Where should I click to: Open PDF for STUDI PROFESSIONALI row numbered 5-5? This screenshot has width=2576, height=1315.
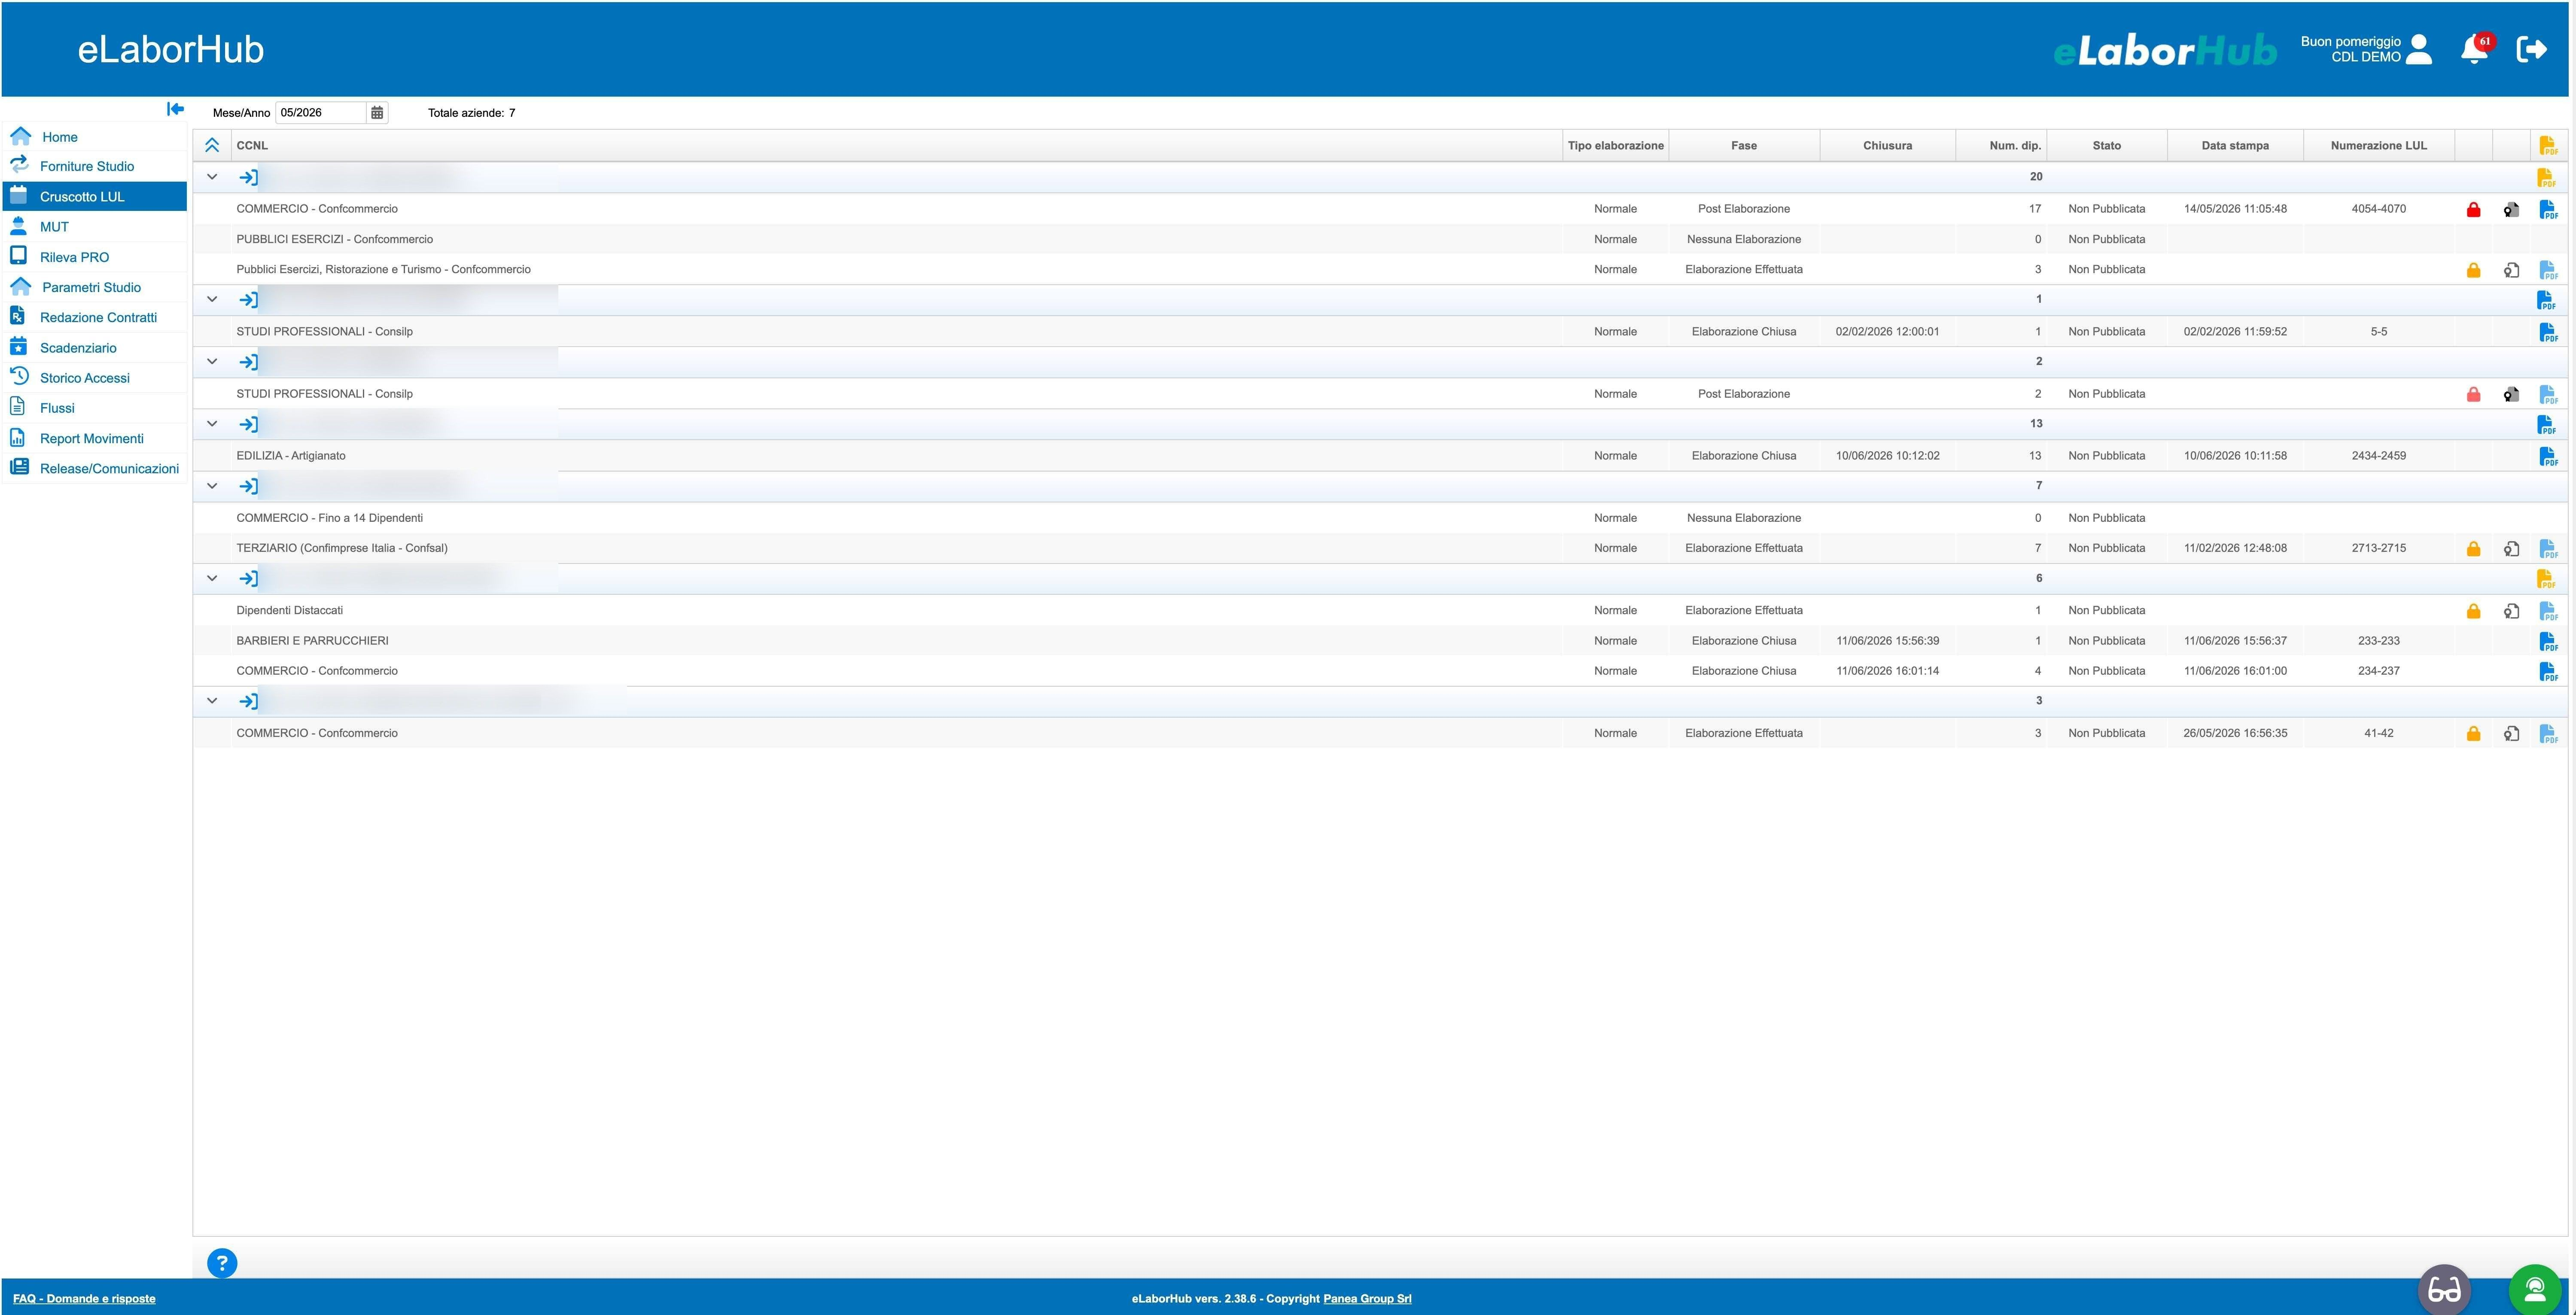point(2548,332)
